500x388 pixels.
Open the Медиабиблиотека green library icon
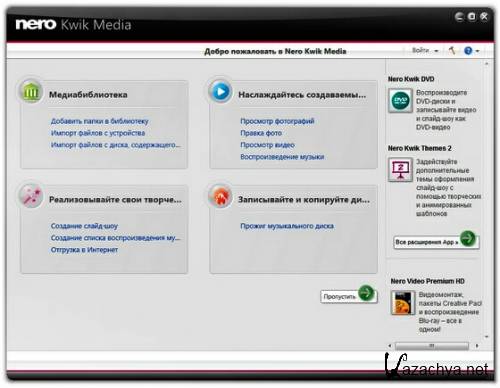tap(31, 91)
